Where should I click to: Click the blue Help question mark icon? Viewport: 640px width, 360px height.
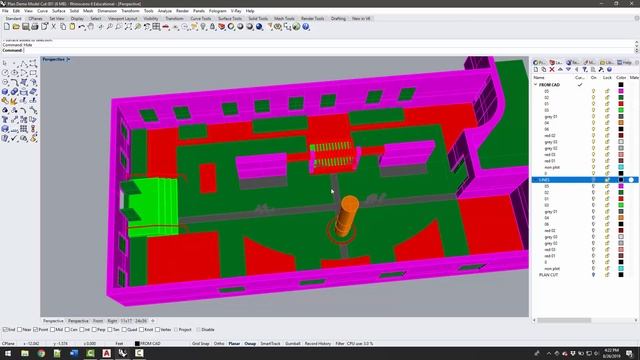pyautogui.click(x=306, y=27)
